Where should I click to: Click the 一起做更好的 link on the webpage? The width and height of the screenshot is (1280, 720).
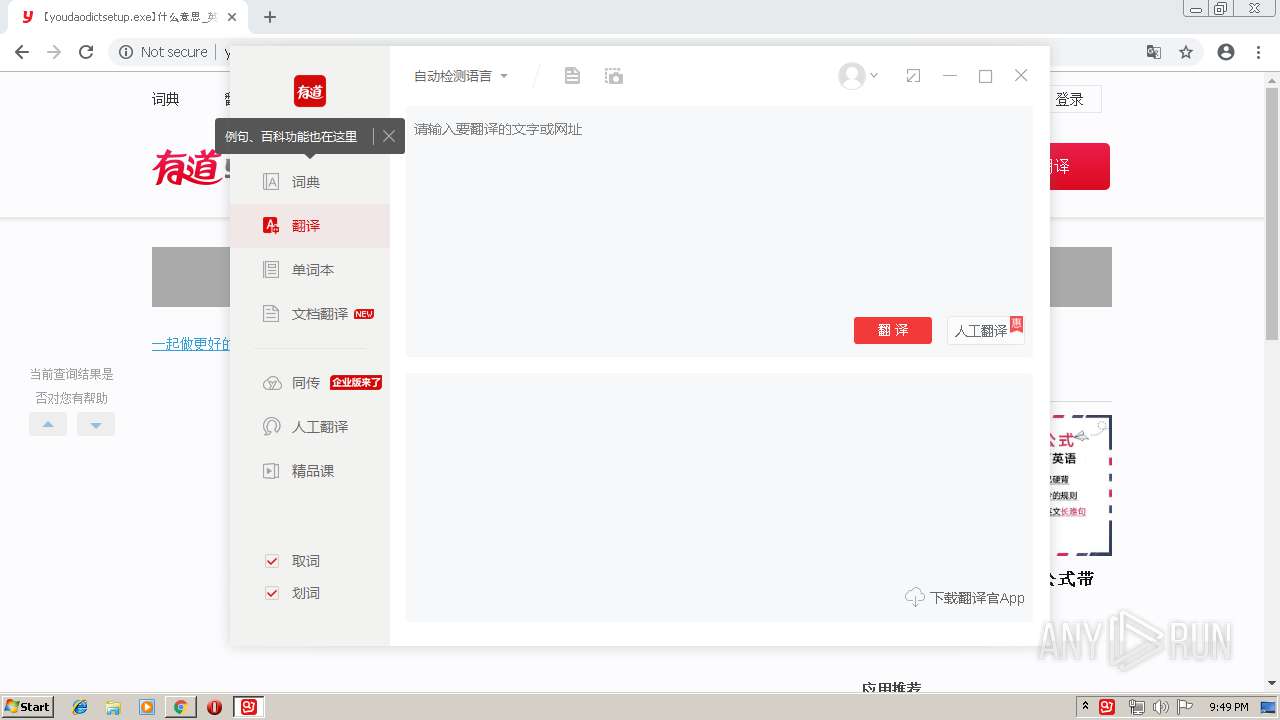coord(191,344)
